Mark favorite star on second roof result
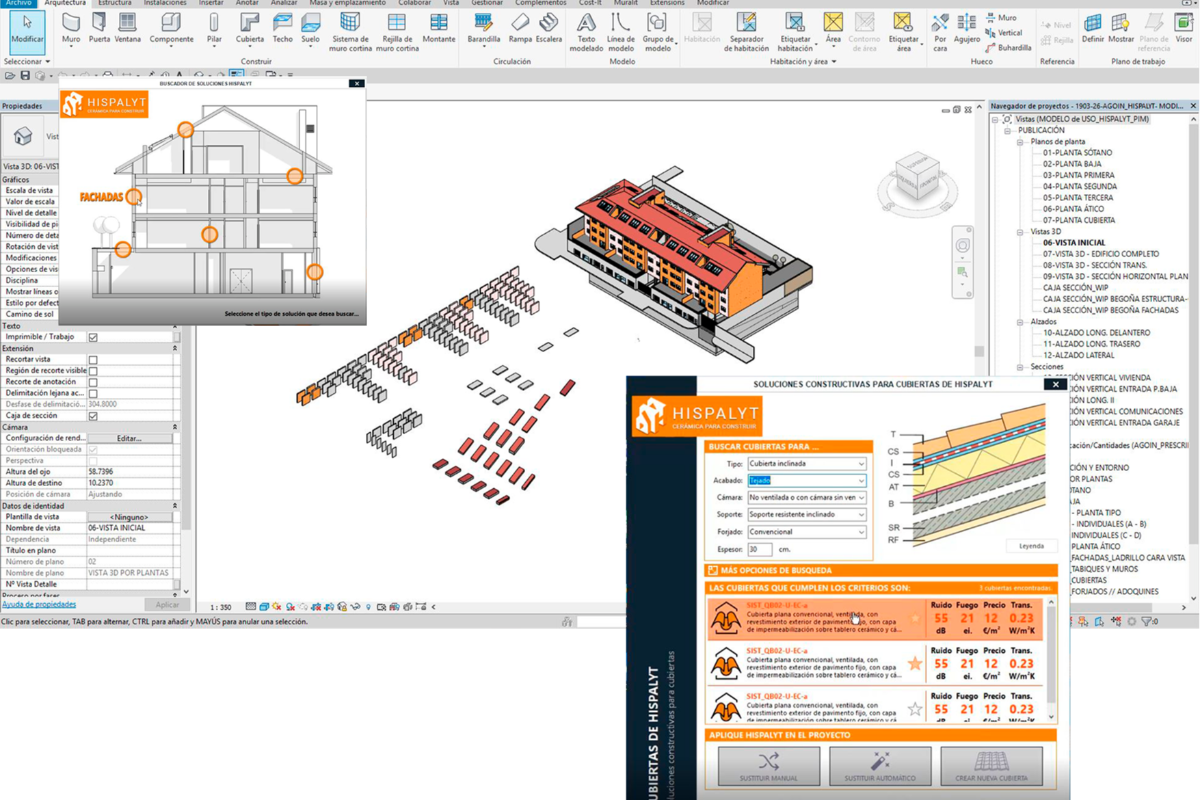The height and width of the screenshot is (800, 1200). pos(915,664)
